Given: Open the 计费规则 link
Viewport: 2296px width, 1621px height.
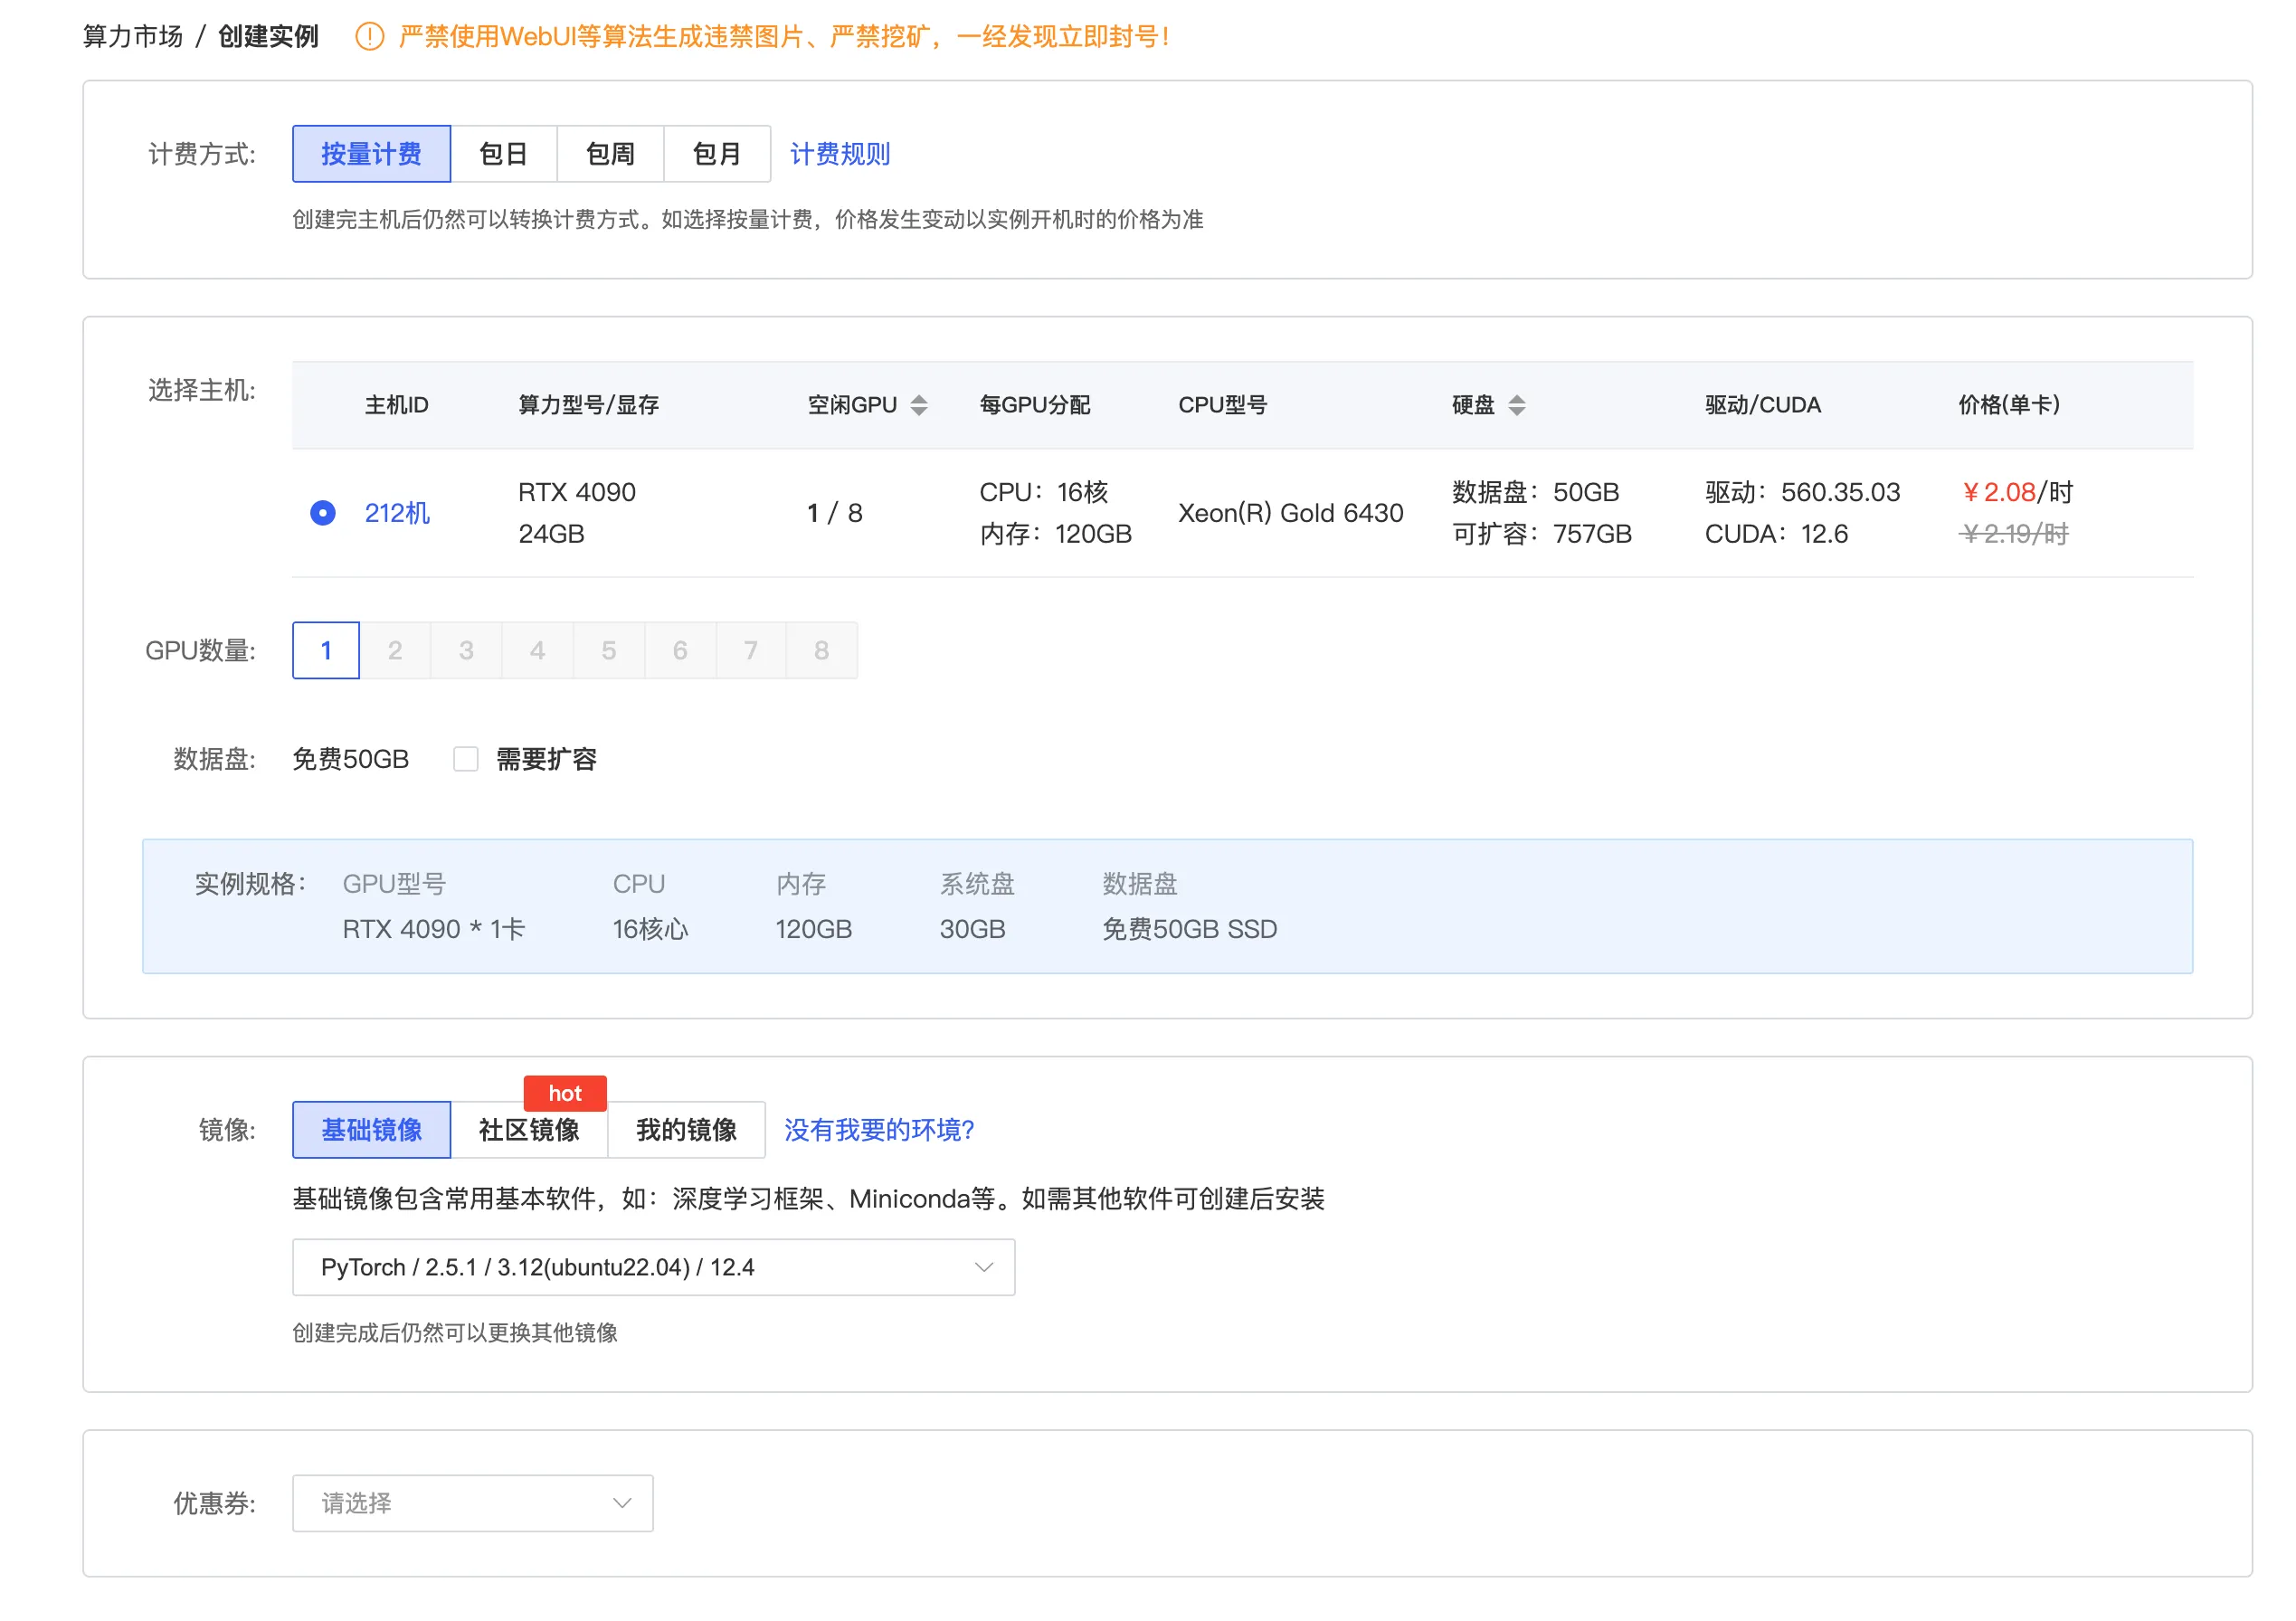Looking at the screenshot, I should [x=839, y=154].
